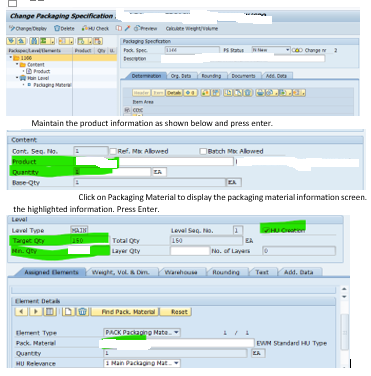Open the Weight, Vol. & Dim. tab
371x376 pixels.
[121, 272]
